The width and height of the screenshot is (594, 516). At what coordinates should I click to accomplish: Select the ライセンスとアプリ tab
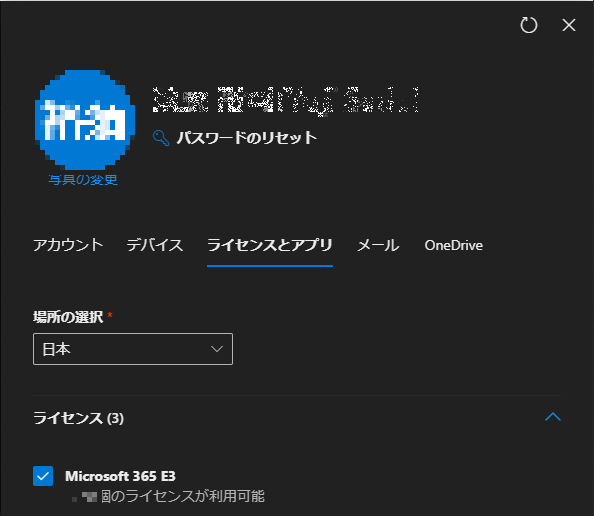point(270,245)
